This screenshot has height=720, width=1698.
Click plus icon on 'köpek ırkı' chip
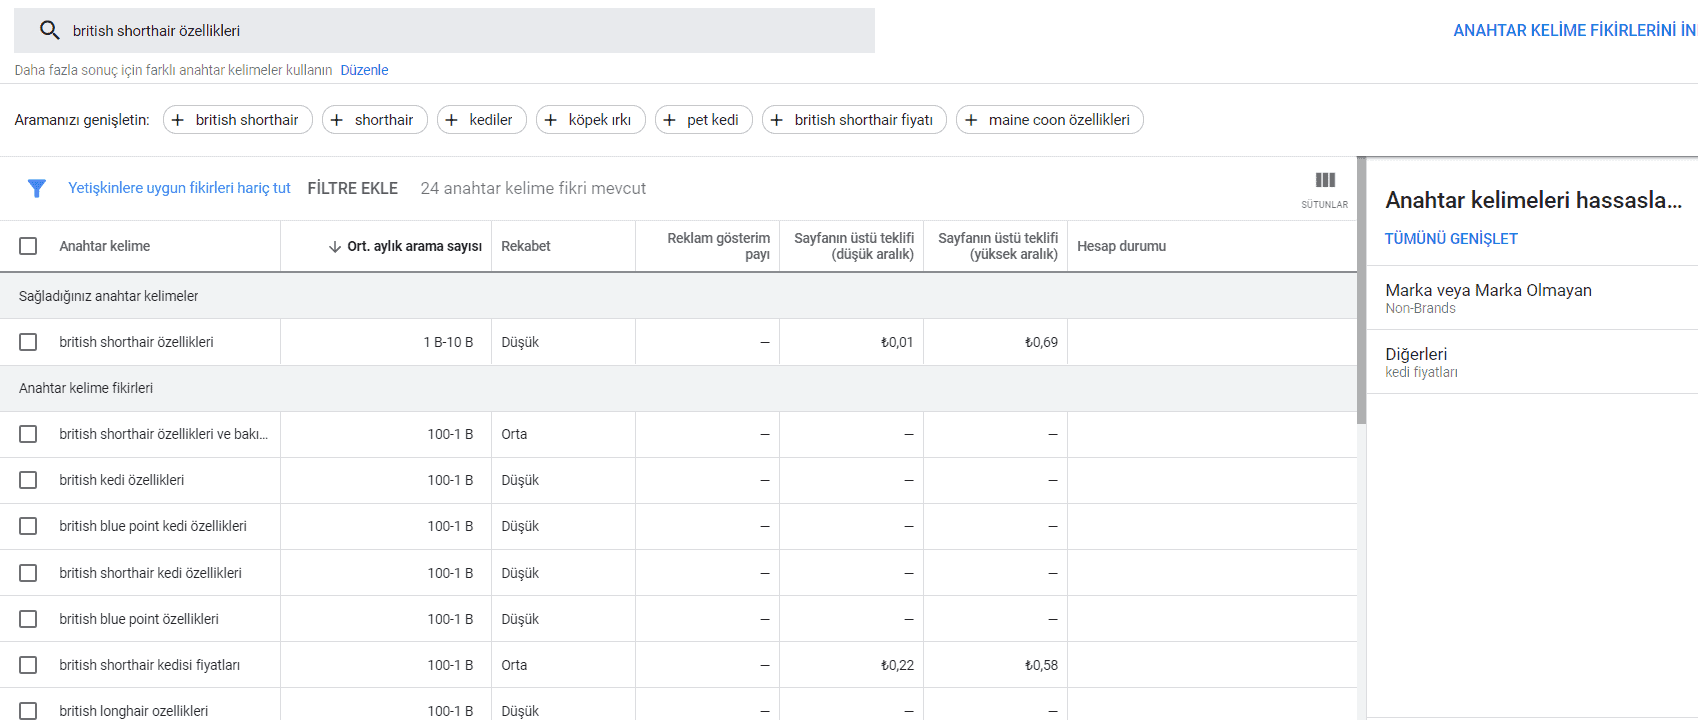click(551, 120)
